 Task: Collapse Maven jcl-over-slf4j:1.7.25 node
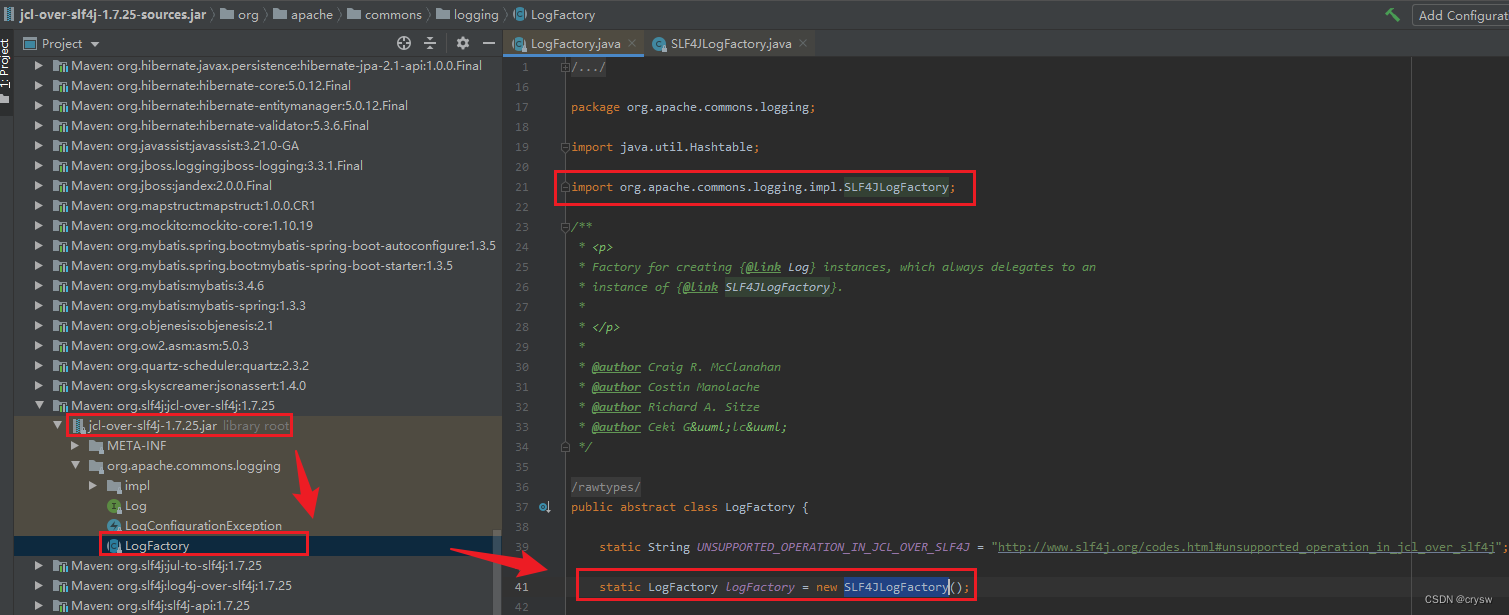[39, 405]
